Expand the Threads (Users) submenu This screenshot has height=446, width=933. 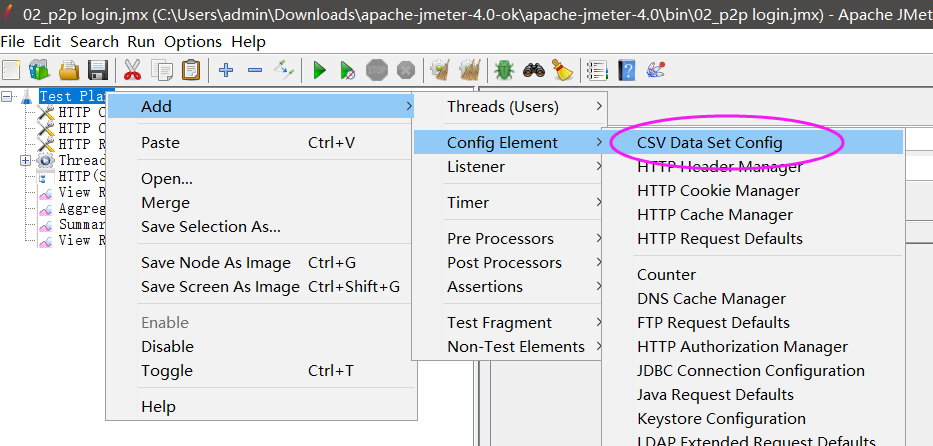click(x=510, y=106)
